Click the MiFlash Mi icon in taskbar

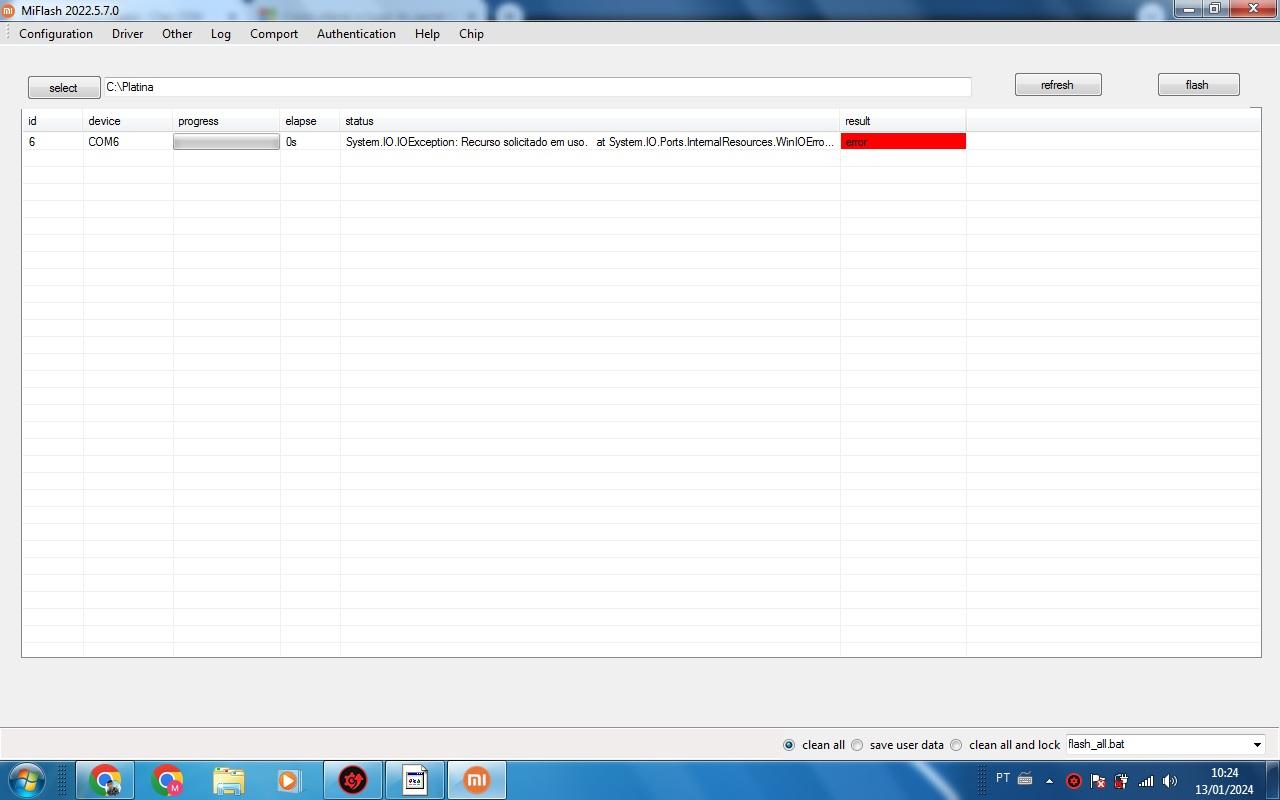point(477,780)
